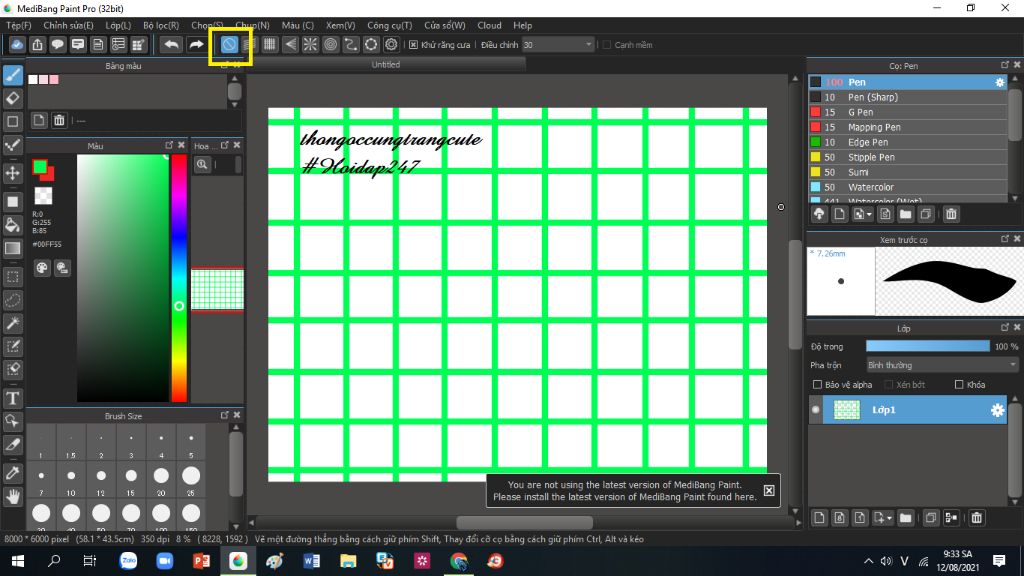Image resolution: width=1024 pixels, height=576 pixels.
Task: Toggle visibility of Lớp1 layer
Action: tap(816, 410)
